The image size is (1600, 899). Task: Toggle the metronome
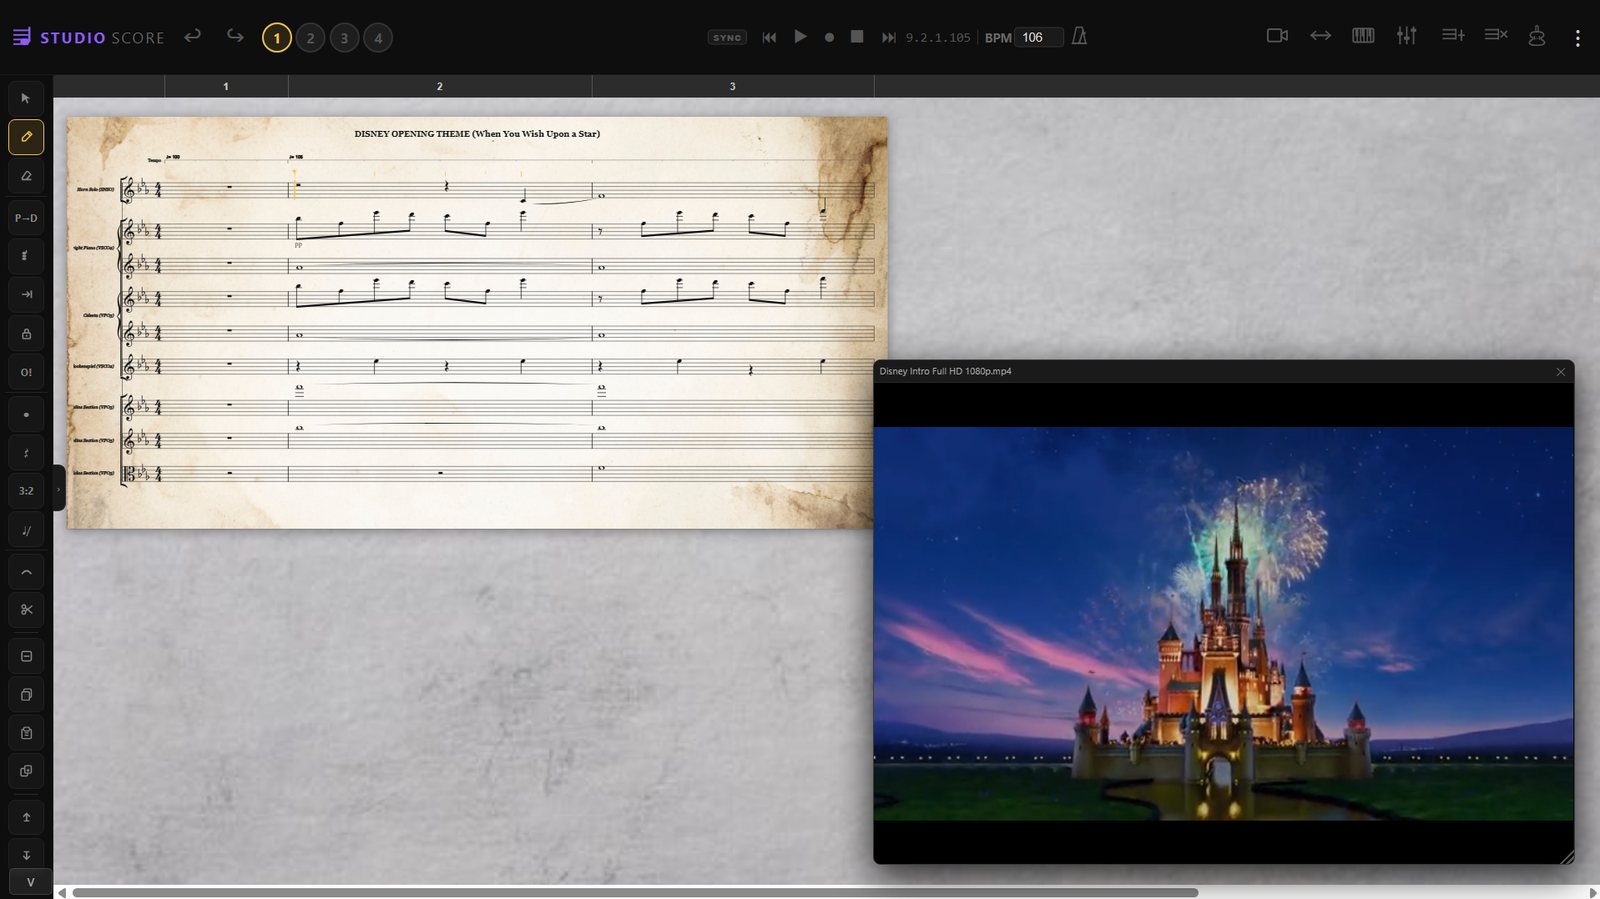1079,36
